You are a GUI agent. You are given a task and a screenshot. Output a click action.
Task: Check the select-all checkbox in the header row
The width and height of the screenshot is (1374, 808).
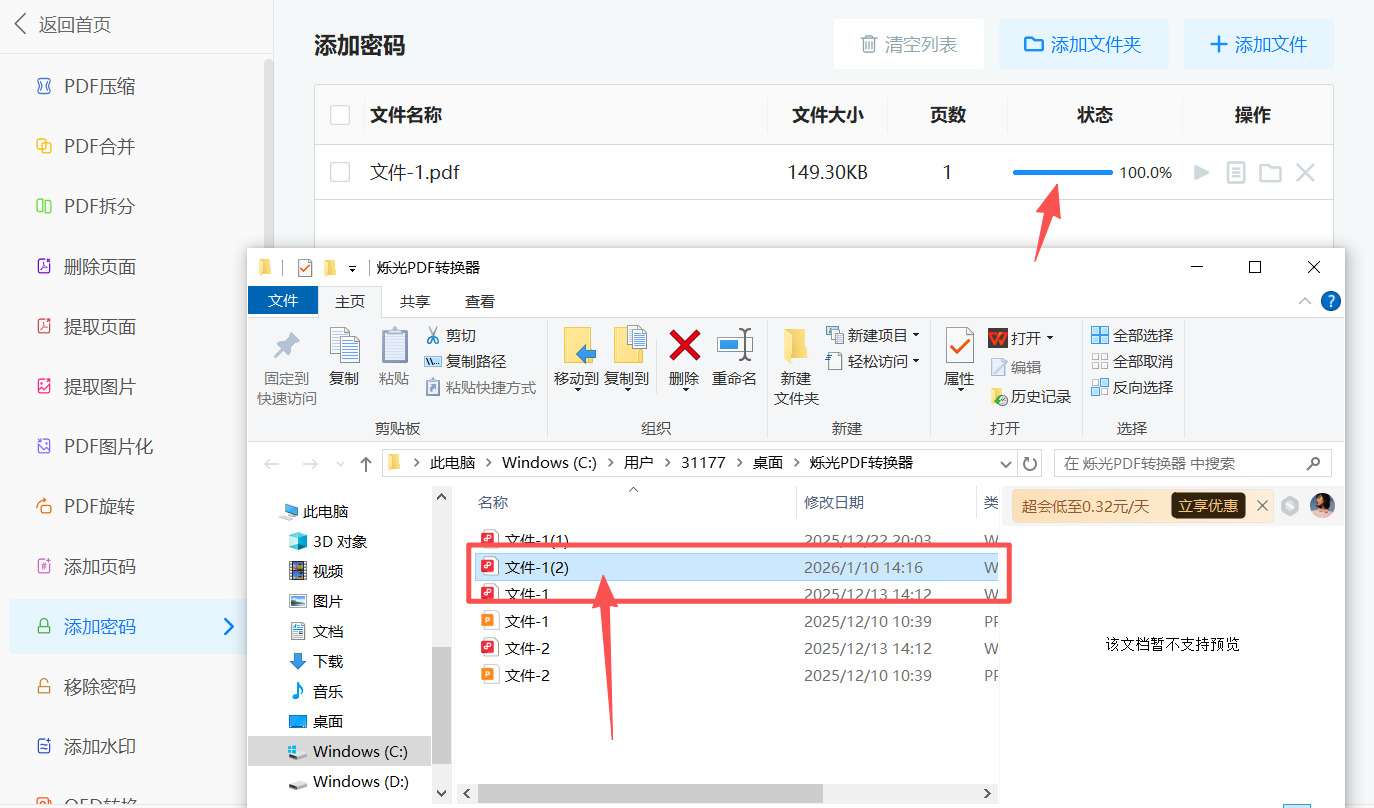pyautogui.click(x=339, y=114)
